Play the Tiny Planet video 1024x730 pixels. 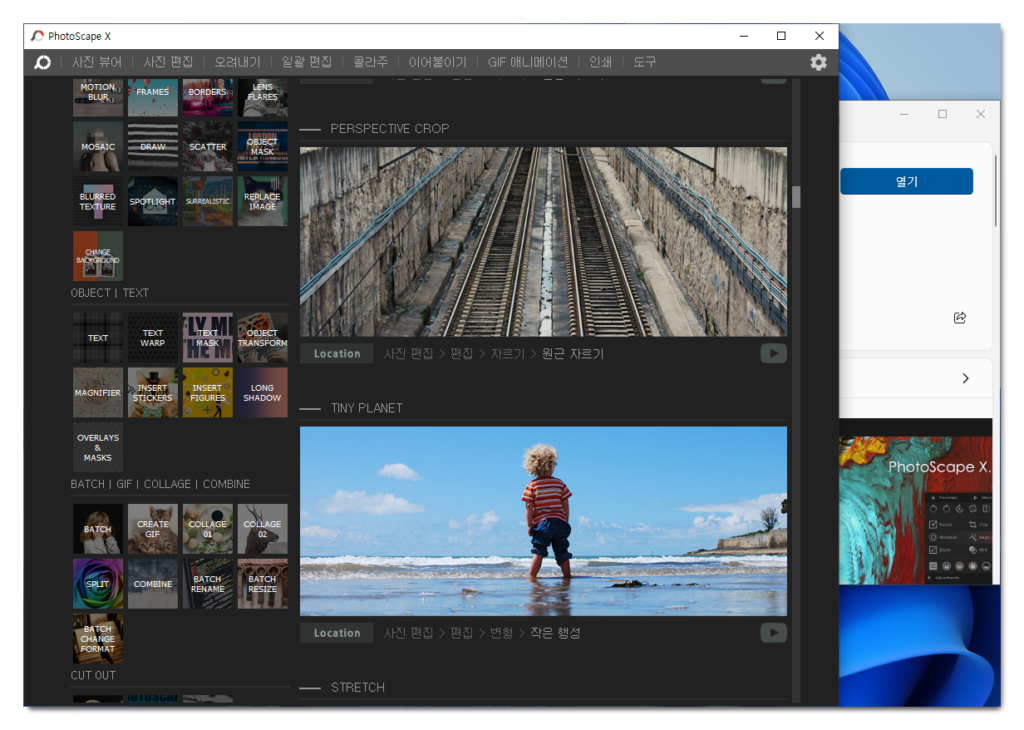pyautogui.click(x=773, y=633)
